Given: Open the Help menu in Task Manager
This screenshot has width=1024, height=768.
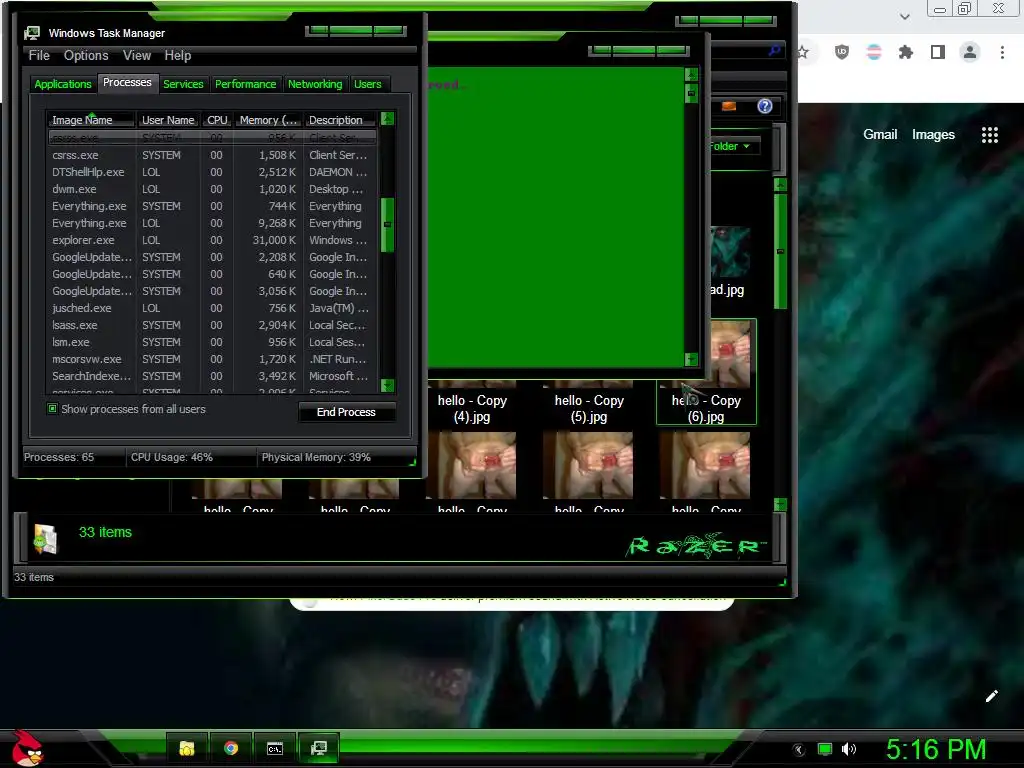Looking at the screenshot, I should 178,56.
